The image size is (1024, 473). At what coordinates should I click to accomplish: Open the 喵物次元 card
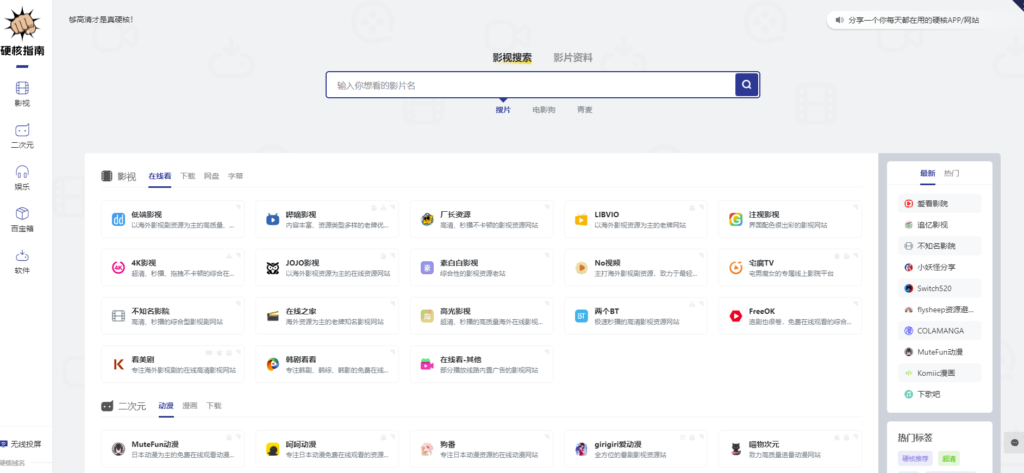(x=790, y=449)
